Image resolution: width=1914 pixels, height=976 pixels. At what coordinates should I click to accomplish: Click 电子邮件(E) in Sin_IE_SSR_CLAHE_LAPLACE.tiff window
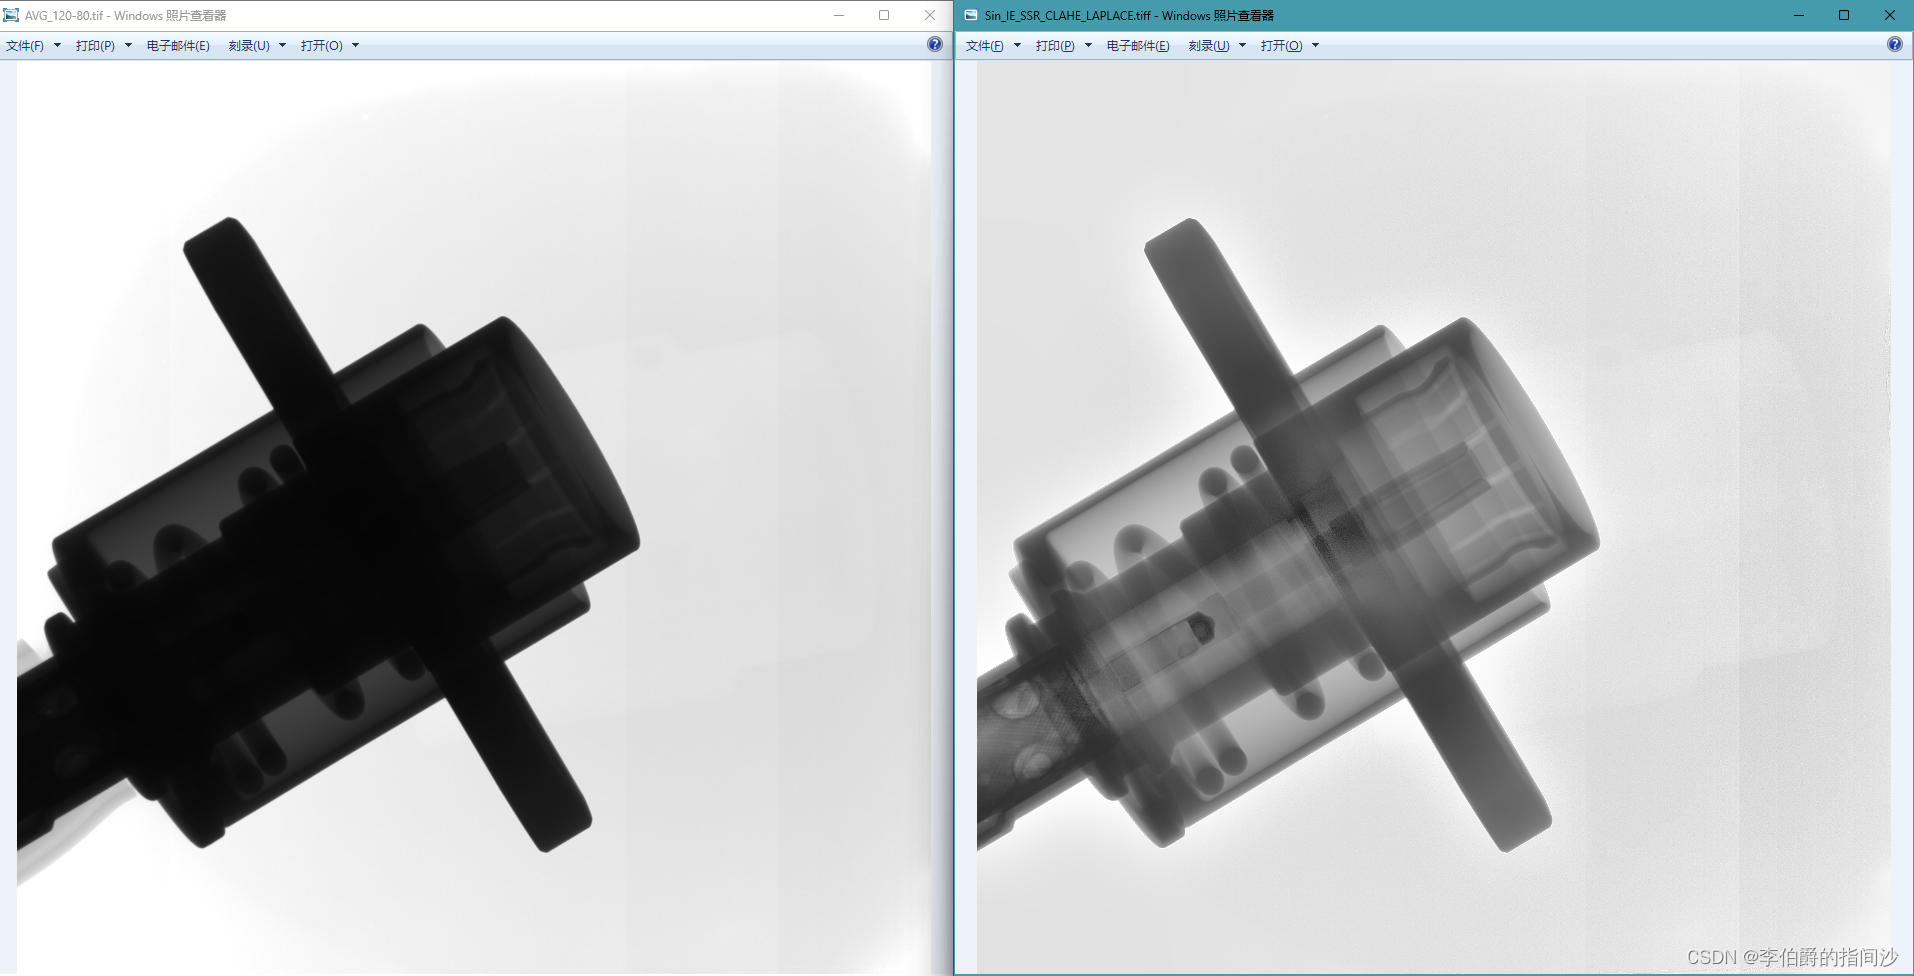[x=1138, y=46]
